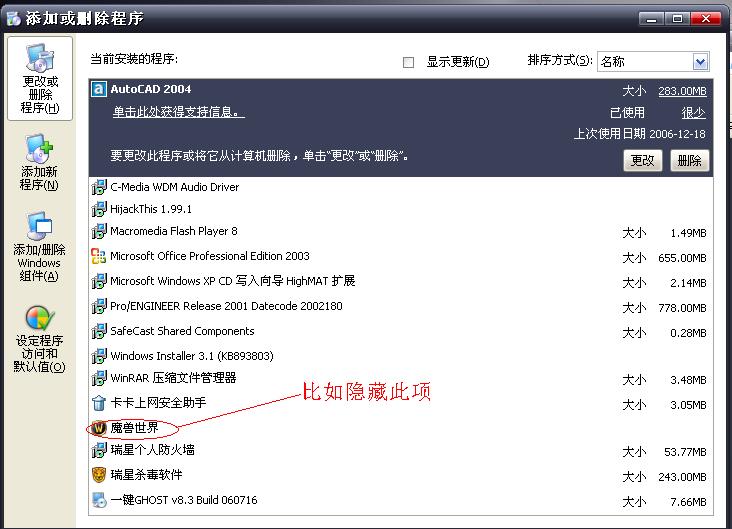Click the 778.00MB size value

tap(682, 308)
